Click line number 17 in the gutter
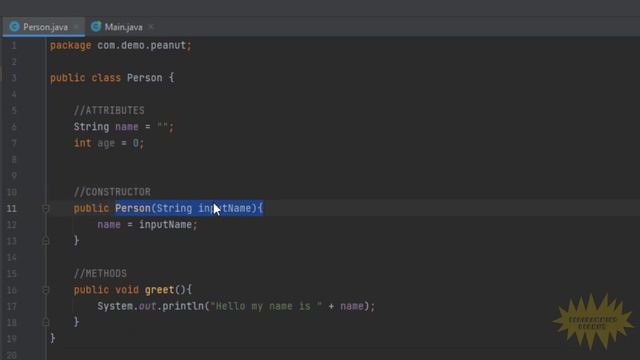This screenshot has height=360, width=640. [x=12, y=306]
